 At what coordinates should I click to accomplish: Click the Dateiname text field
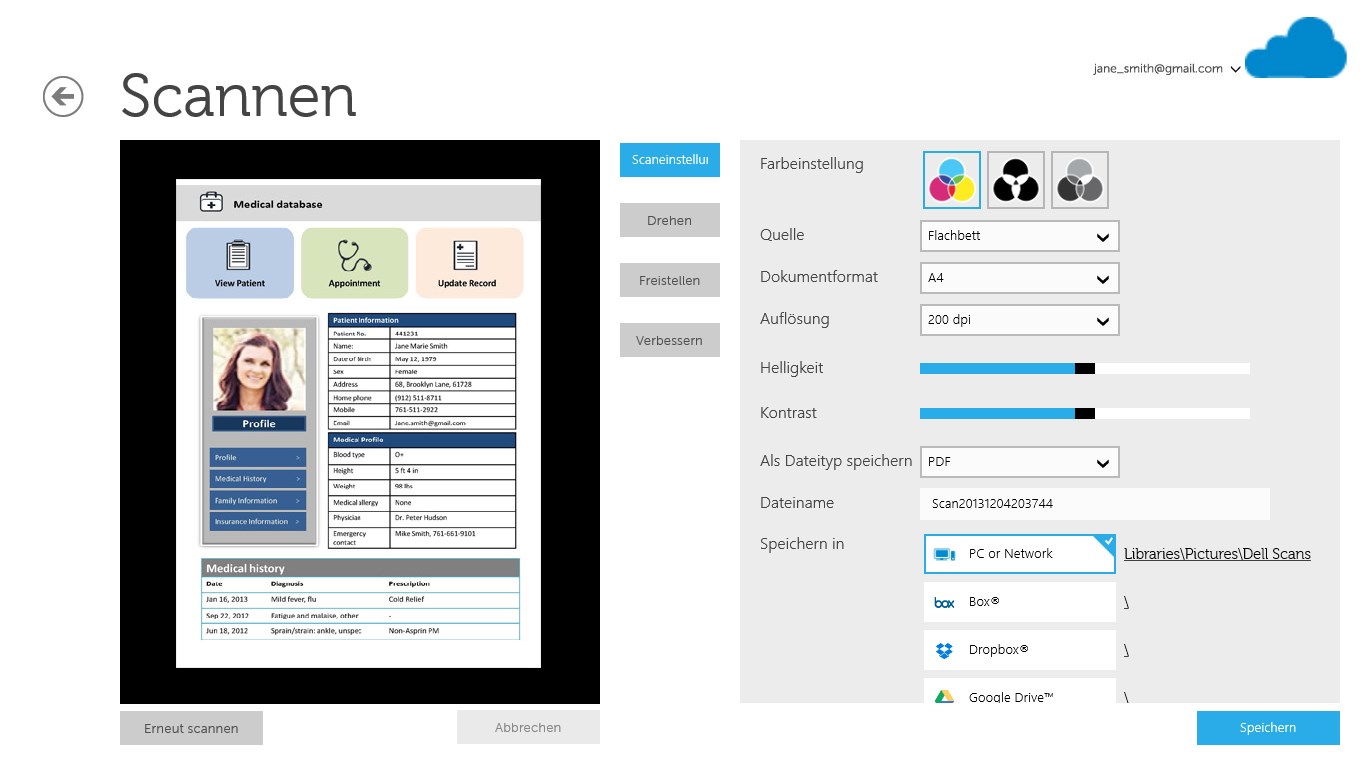(x=1094, y=504)
